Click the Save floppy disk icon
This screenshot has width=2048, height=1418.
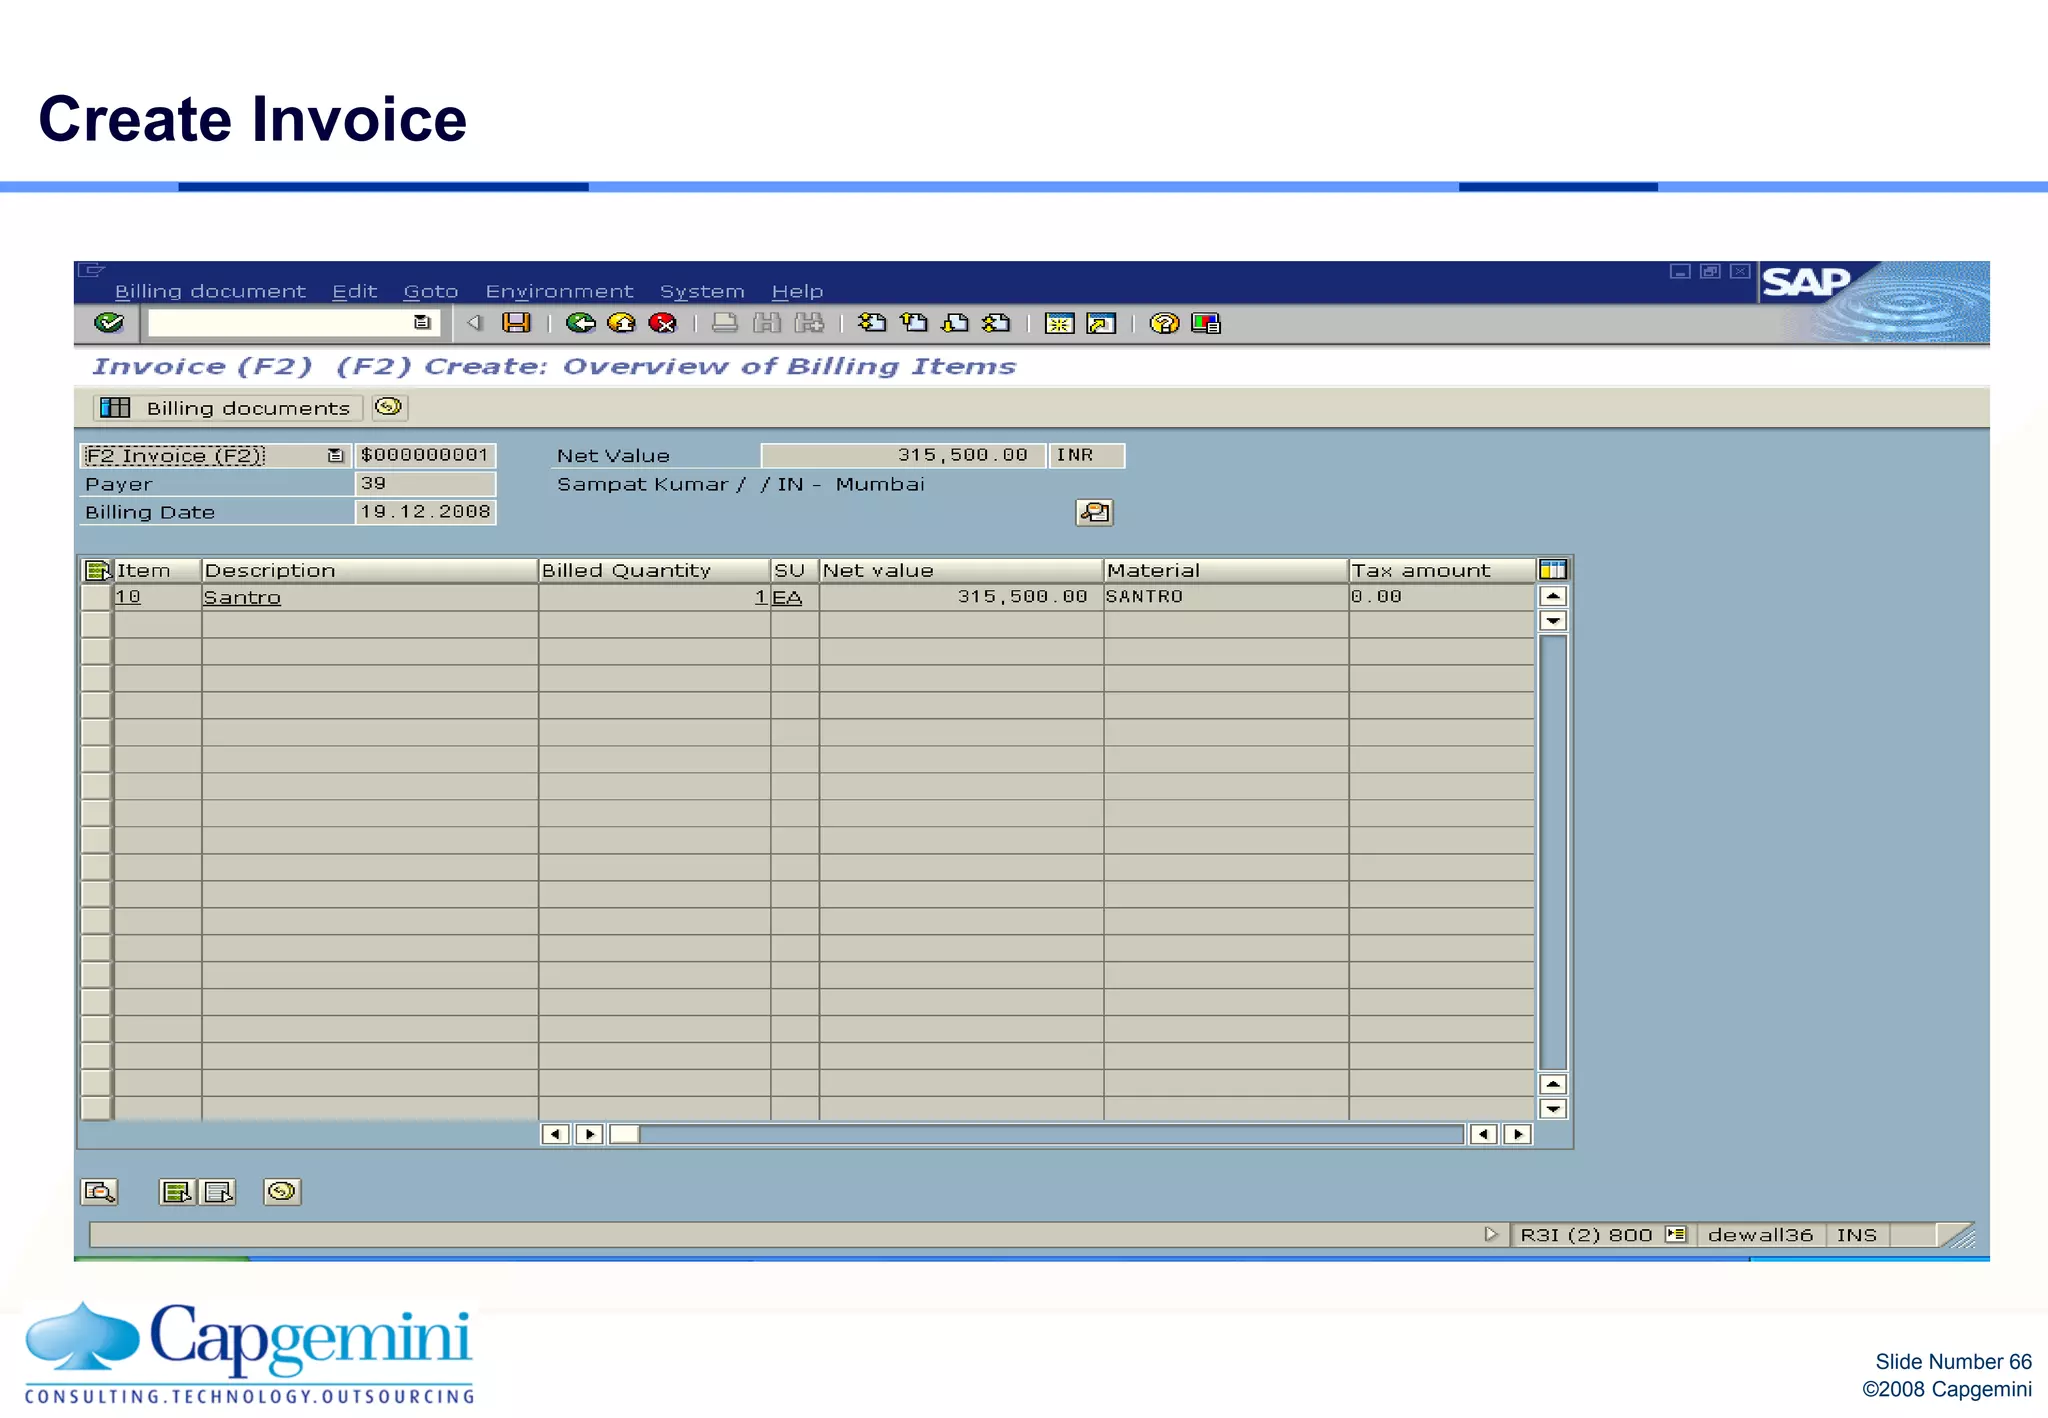click(516, 323)
